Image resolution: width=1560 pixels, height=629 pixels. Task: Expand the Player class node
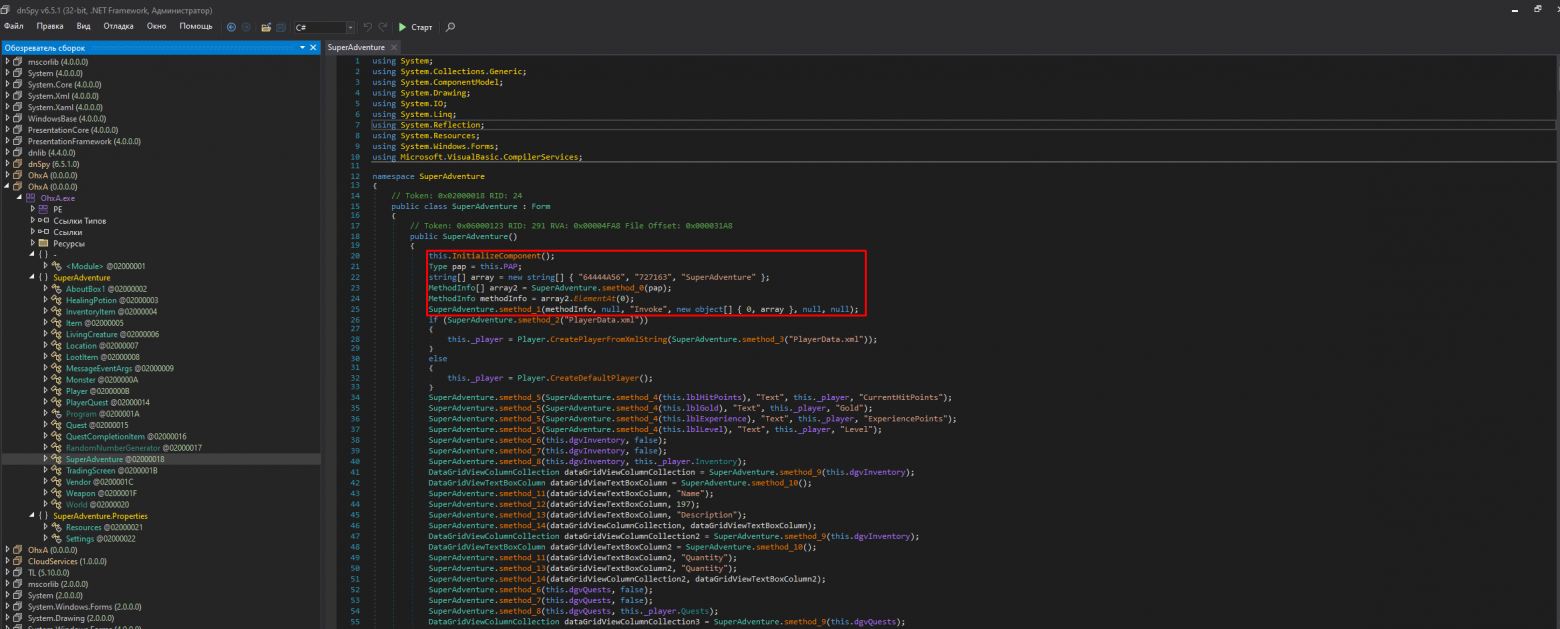[x=46, y=391]
